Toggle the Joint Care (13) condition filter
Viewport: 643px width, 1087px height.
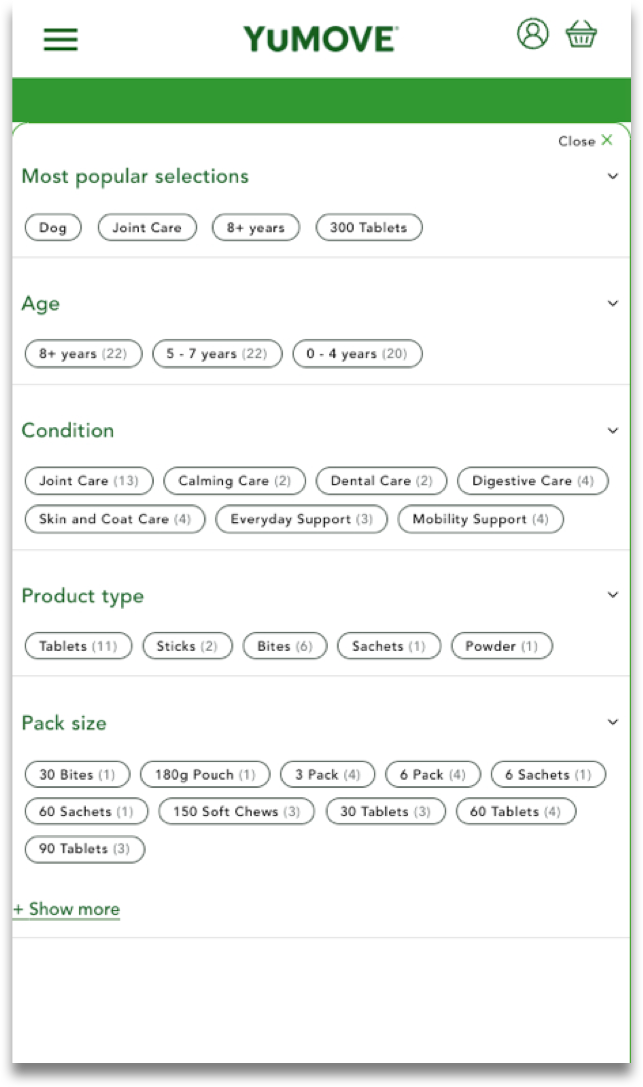(89, 480)
